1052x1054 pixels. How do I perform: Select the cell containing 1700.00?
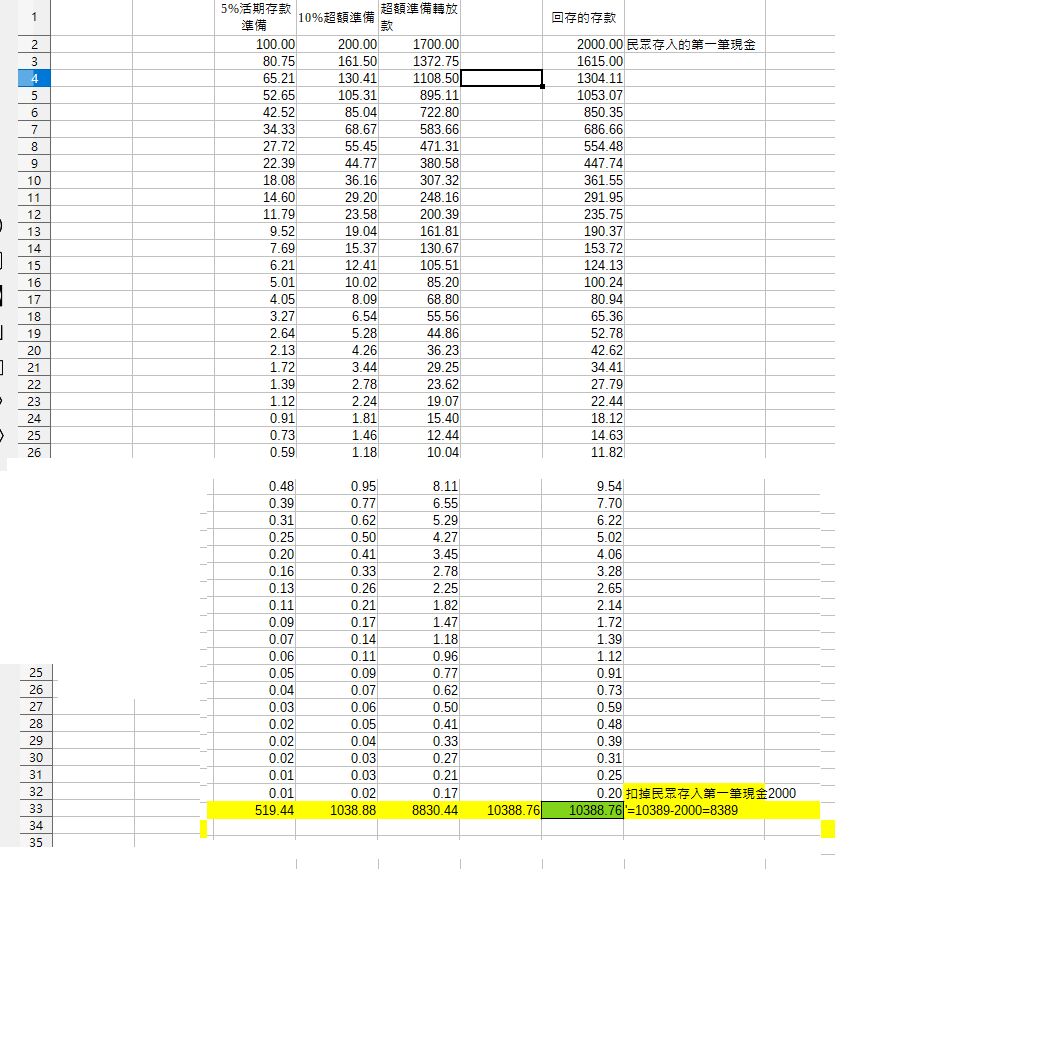[419, 45]
